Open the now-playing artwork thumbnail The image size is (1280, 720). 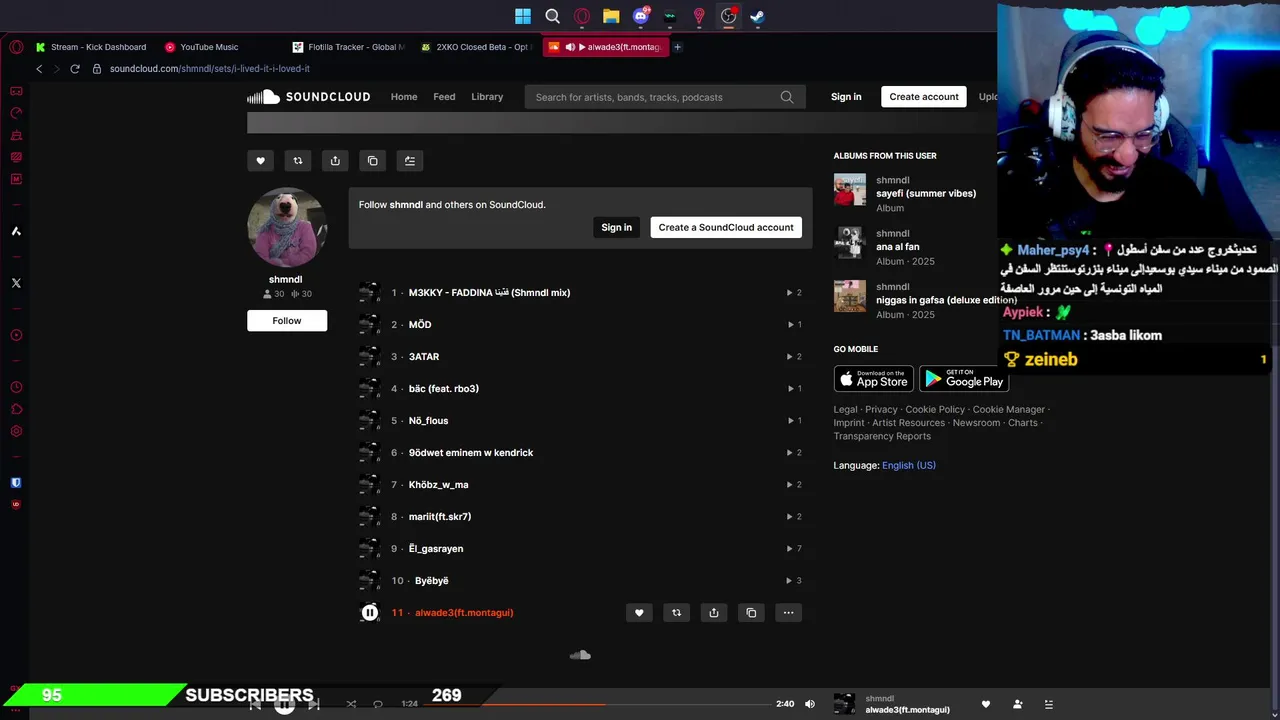(845, 704)
